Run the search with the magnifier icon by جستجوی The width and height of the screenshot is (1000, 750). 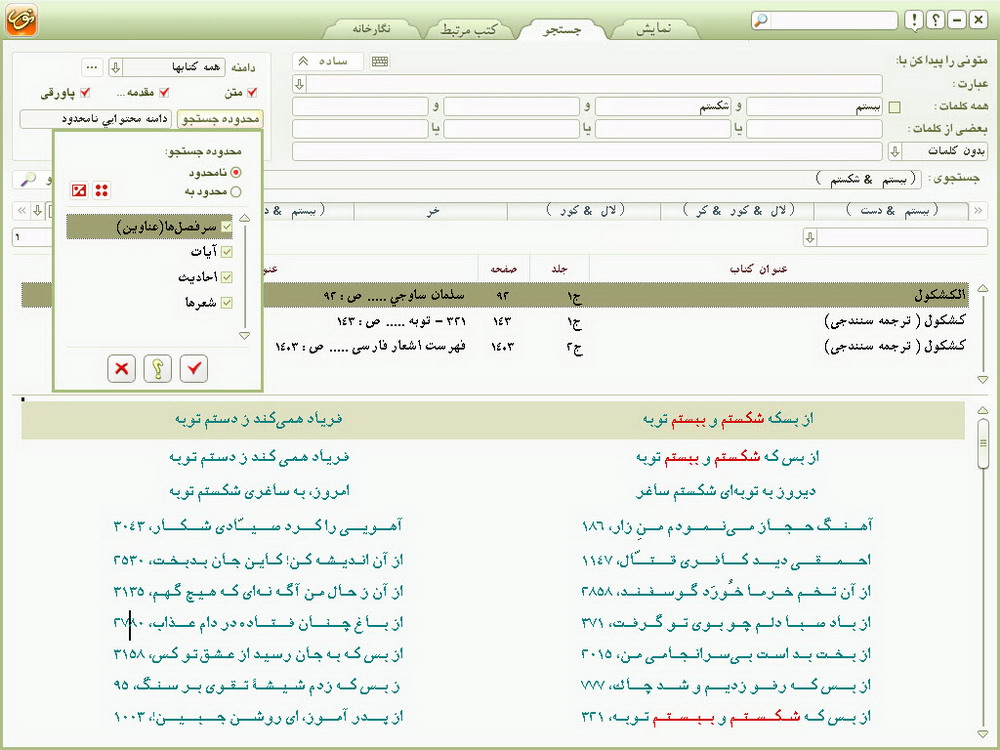(x=28, y=179)
